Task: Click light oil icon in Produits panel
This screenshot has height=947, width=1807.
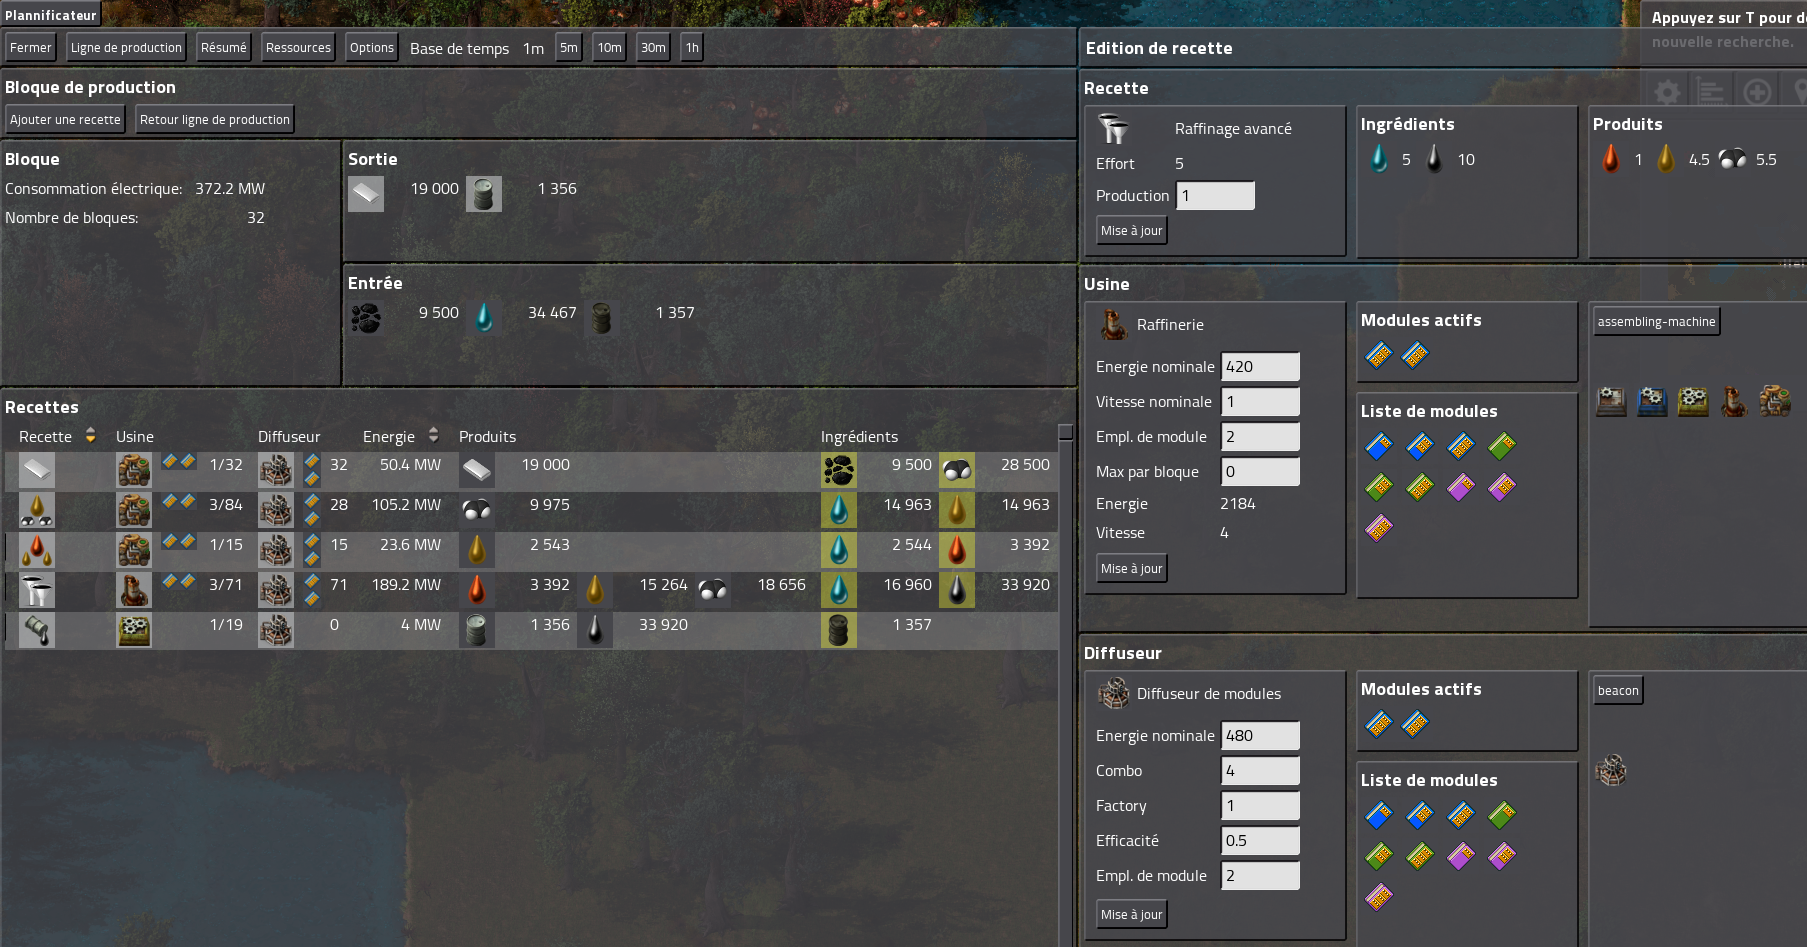Action: pyautogui.click(x=1666, y=159)
